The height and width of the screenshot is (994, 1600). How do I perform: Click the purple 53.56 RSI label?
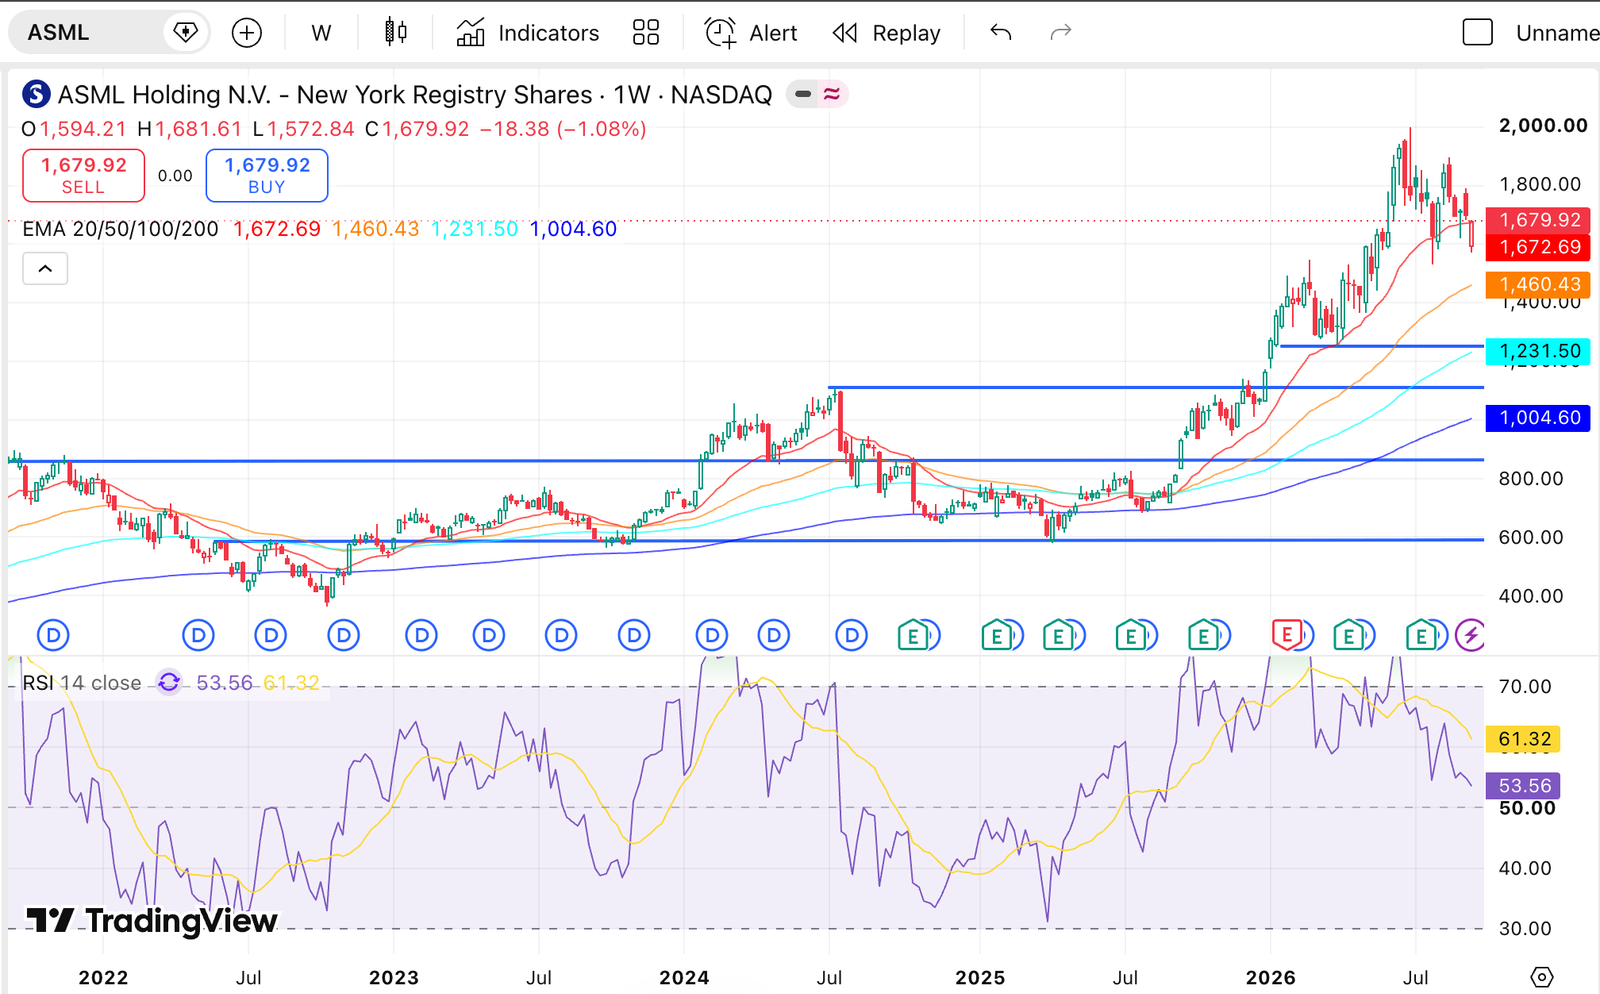(1523, 786)
